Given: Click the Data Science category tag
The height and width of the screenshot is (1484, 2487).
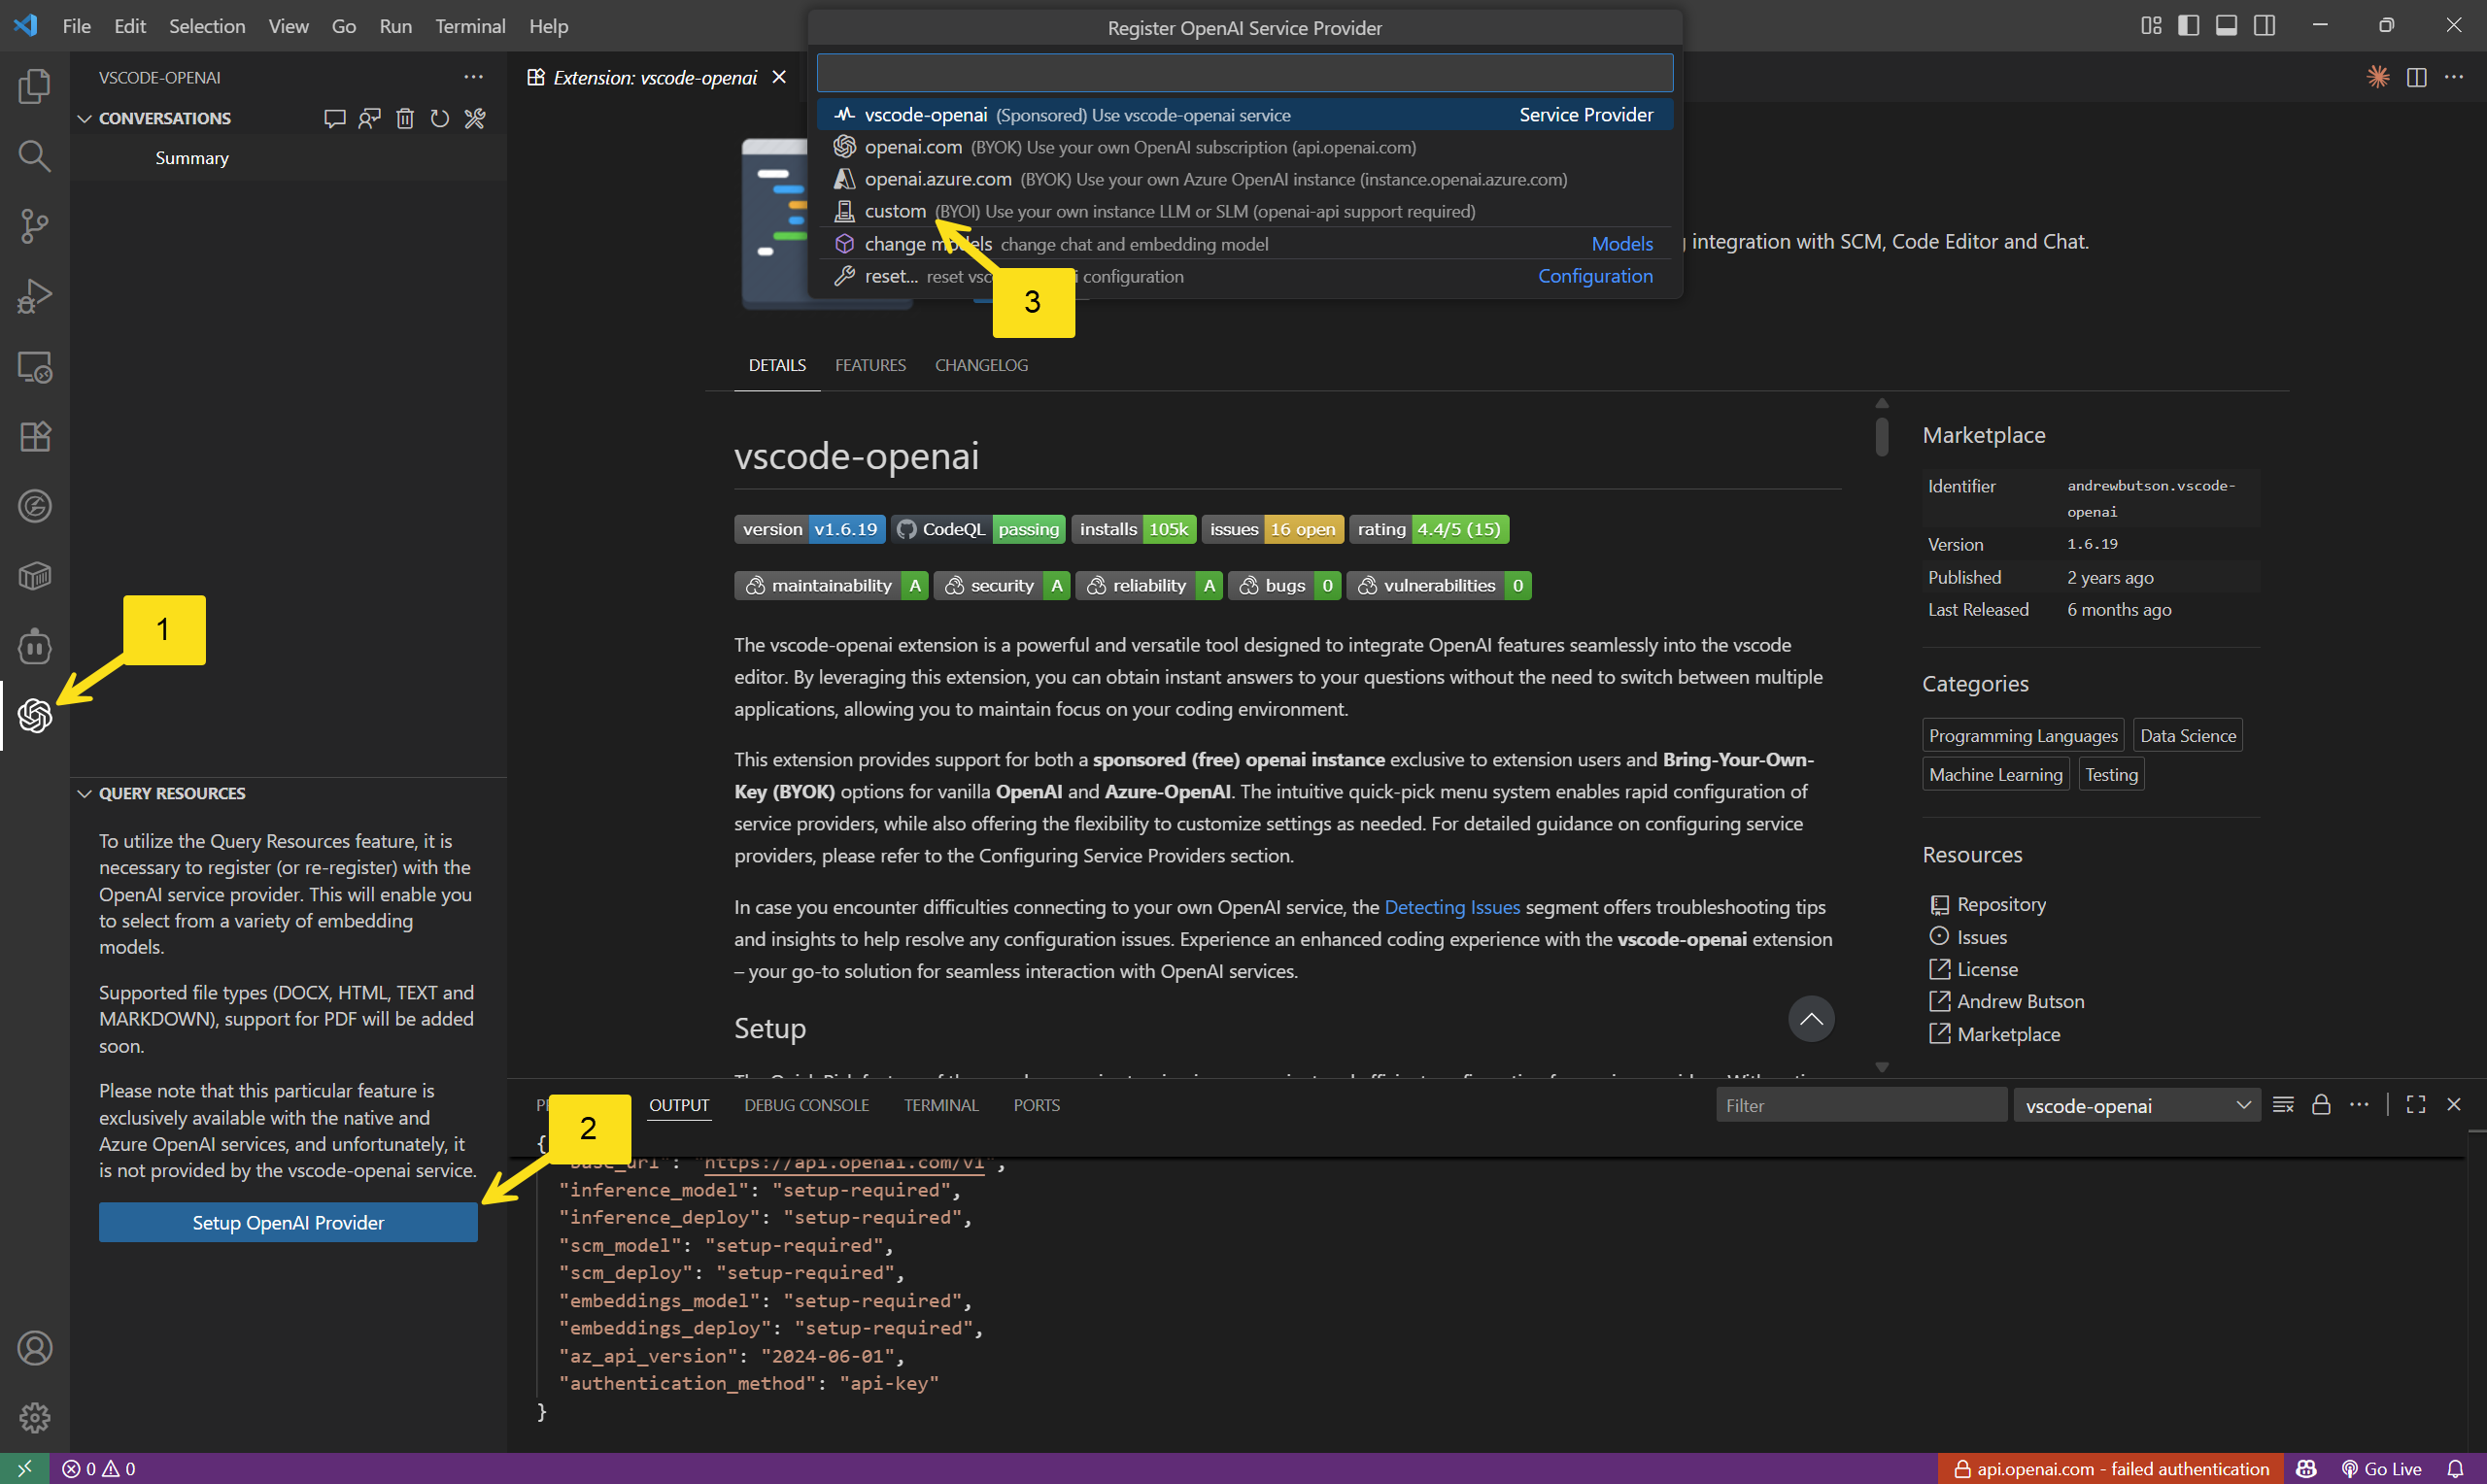Looking at the screenshot, I should tap(2187, 735).
